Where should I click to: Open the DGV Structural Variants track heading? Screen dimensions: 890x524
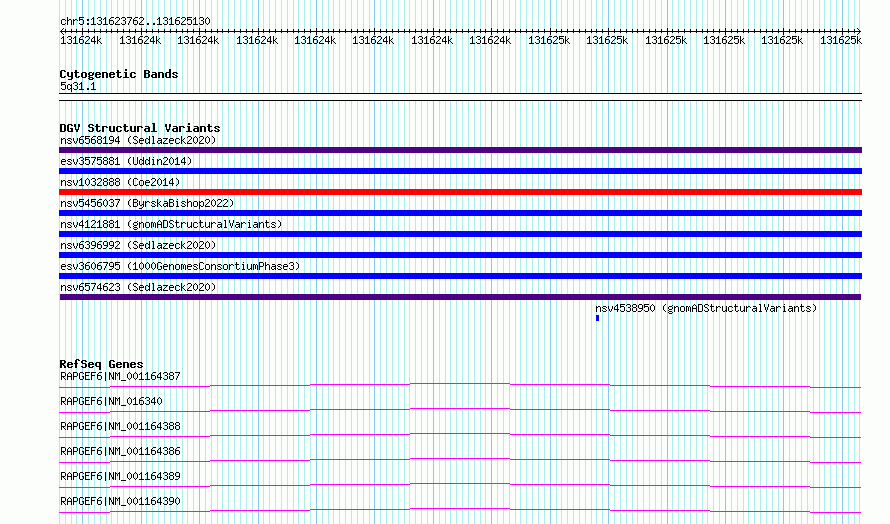click(x=140, y=128)
